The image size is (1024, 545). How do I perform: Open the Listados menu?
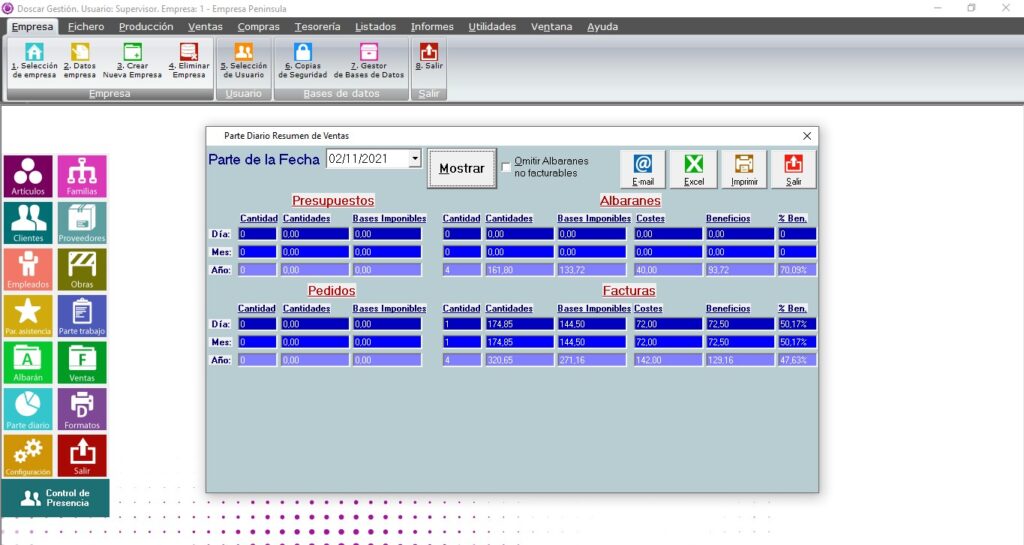[x=375, y=27]
